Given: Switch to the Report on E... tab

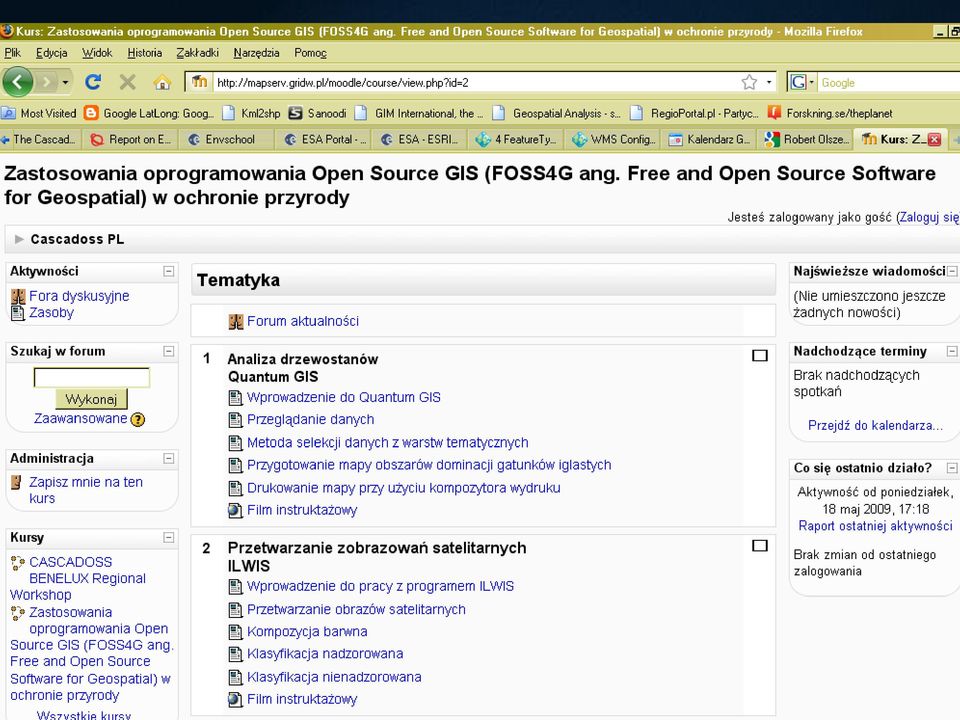Looking at the screenshot, I should [x=131, y=140].
